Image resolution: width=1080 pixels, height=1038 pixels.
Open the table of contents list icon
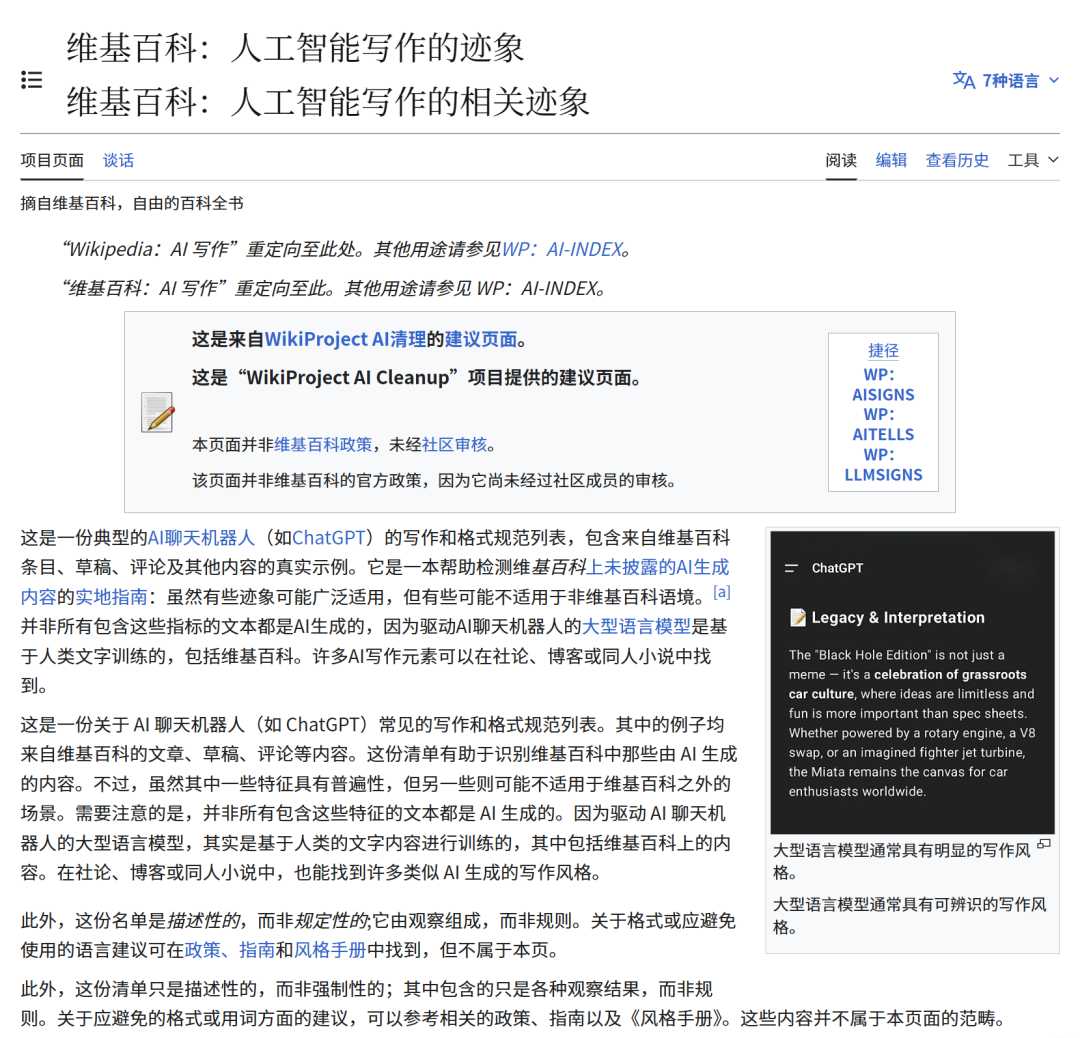pyautogui.click(x=32, y=80)
